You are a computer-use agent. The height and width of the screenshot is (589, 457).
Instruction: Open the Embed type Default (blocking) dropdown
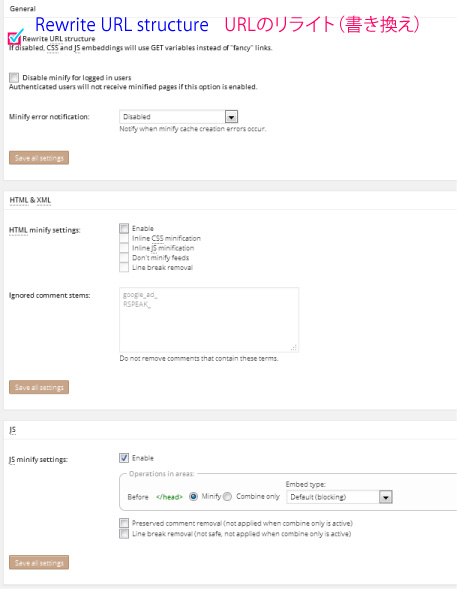click(x=339, y=497)
